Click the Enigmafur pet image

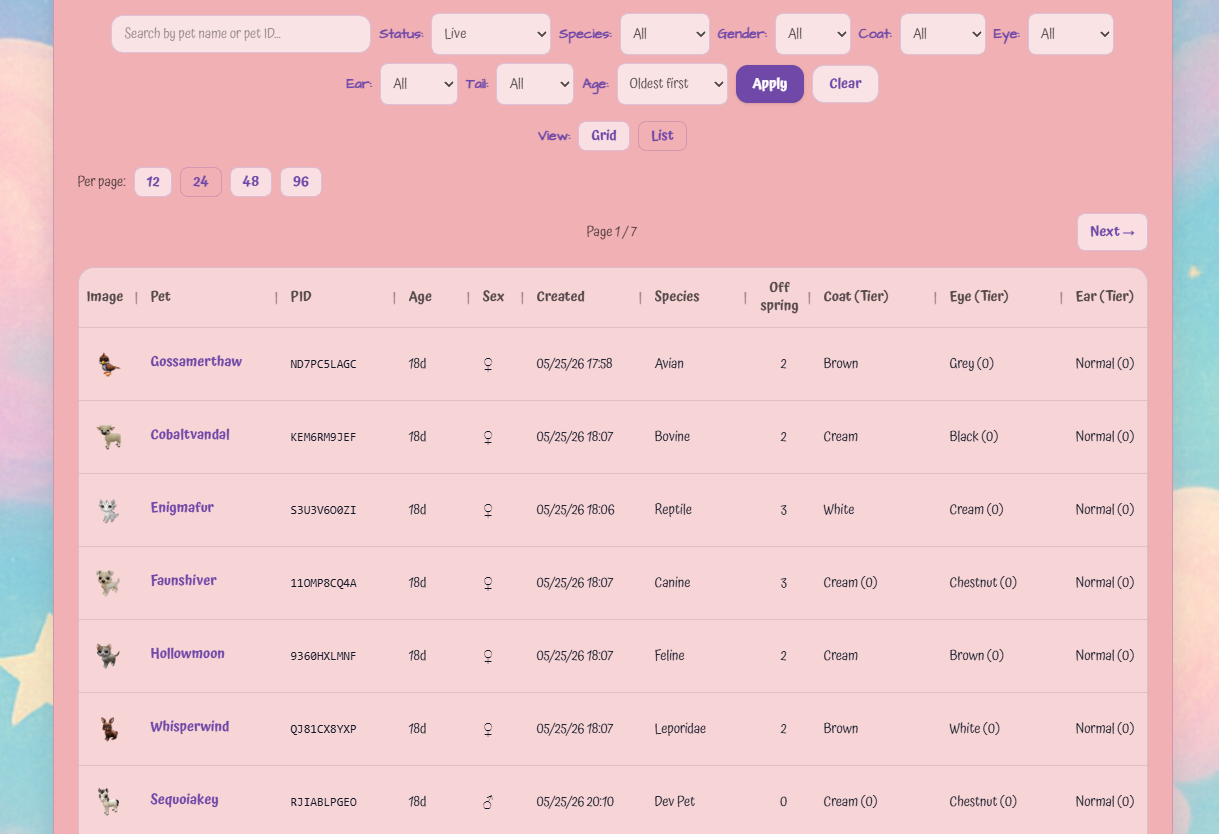coord(108,510)
